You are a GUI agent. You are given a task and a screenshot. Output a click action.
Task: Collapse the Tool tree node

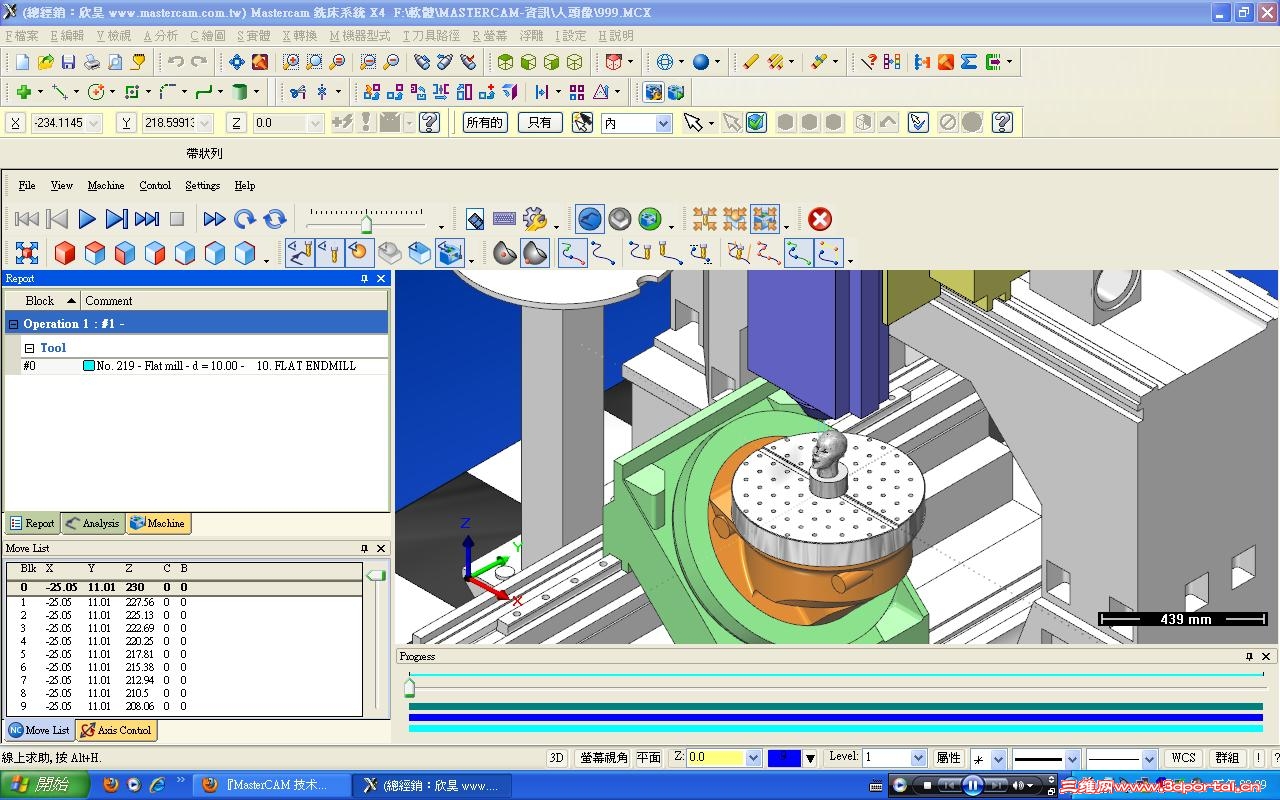click(29, 348)
